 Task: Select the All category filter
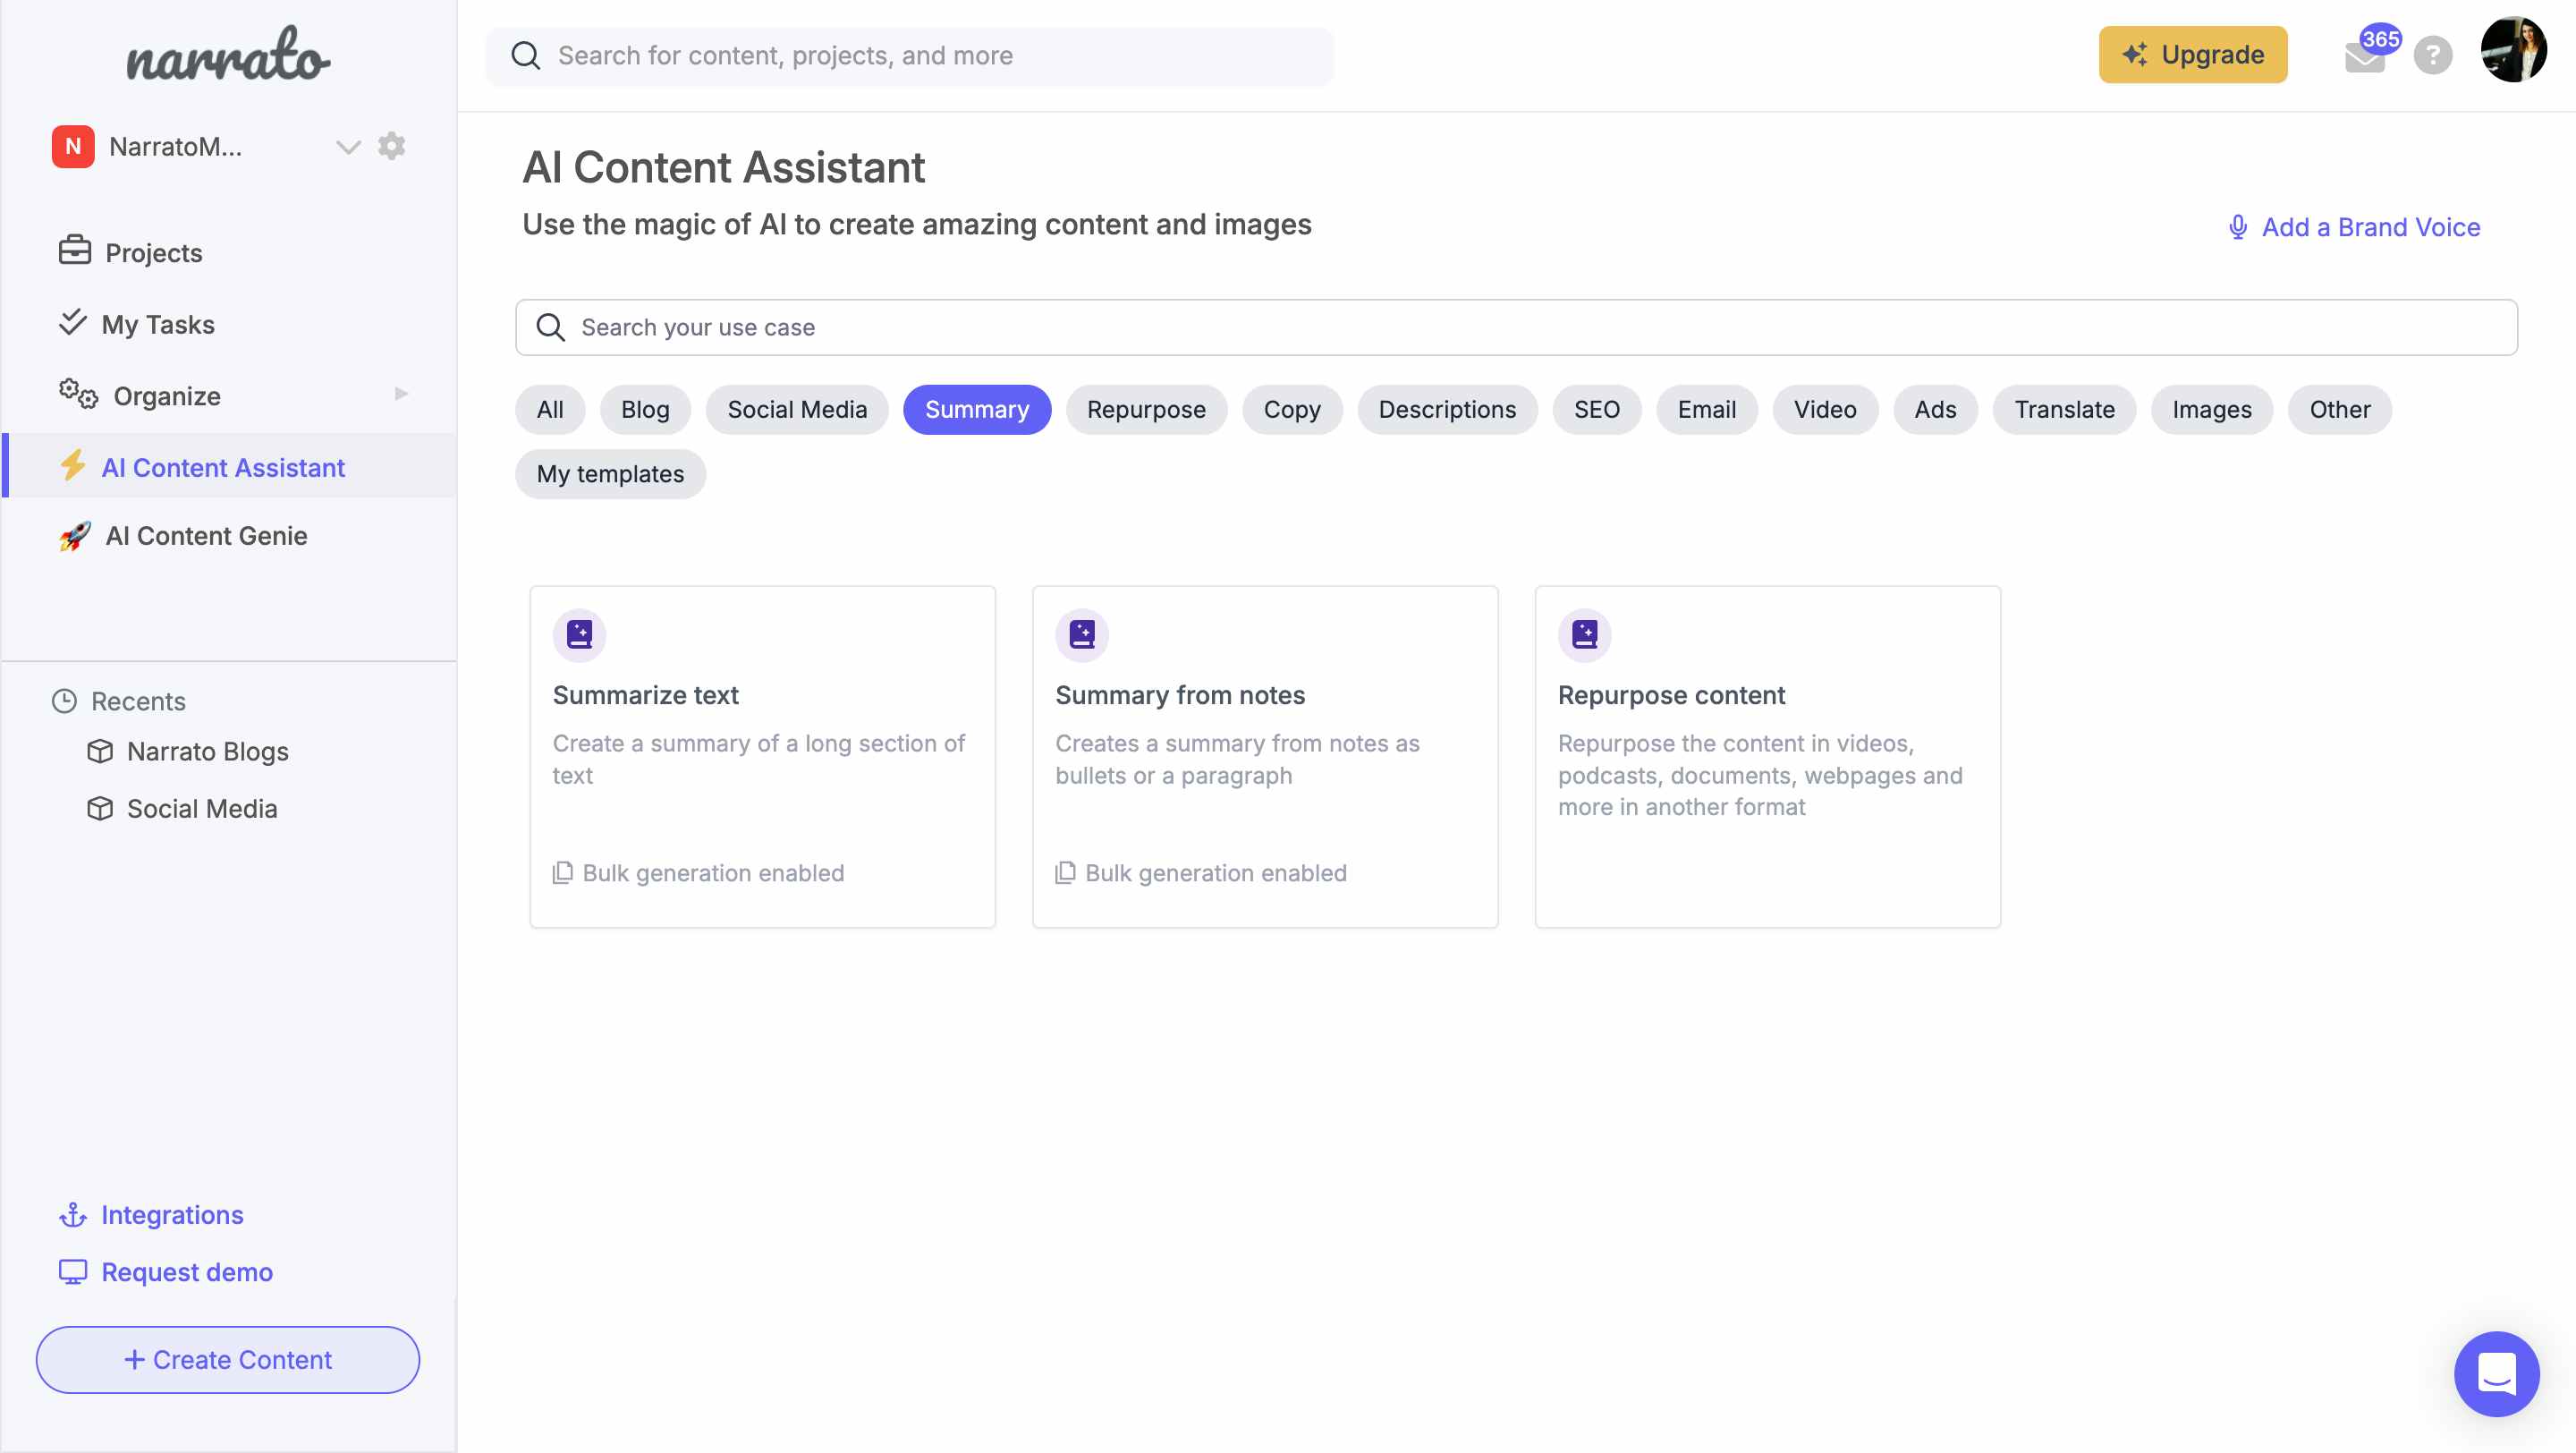click(x=550, y=409)
